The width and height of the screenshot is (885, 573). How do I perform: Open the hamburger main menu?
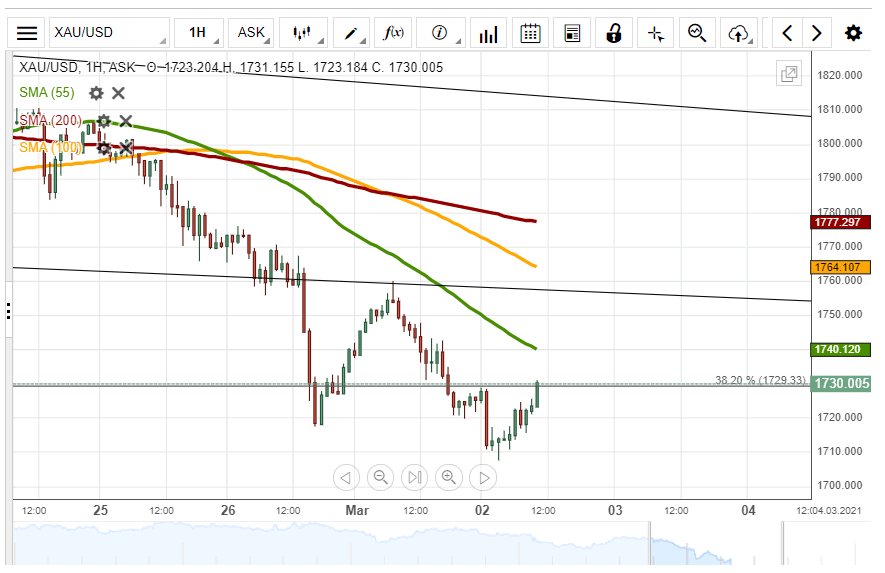(x=27, y=33)
